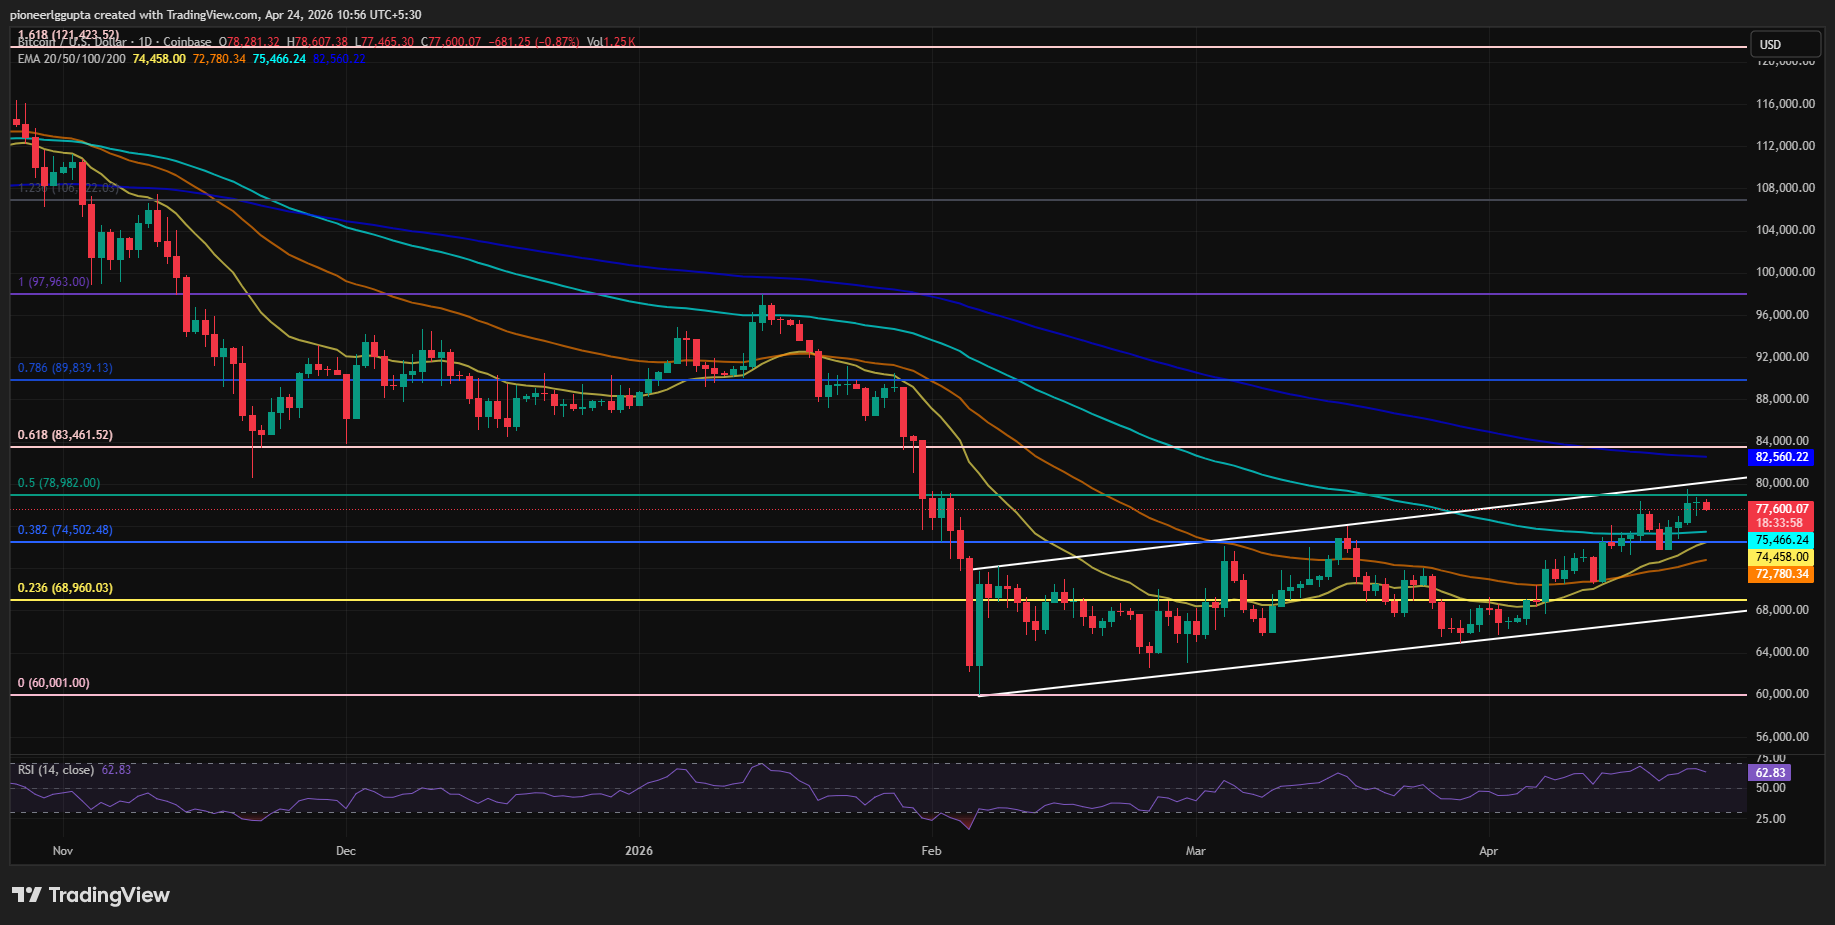This screenshot has height=925, width=1835.
Task: Click the cyan 75,466.24 EMA price label
Action: click(x=1781, y=539)
